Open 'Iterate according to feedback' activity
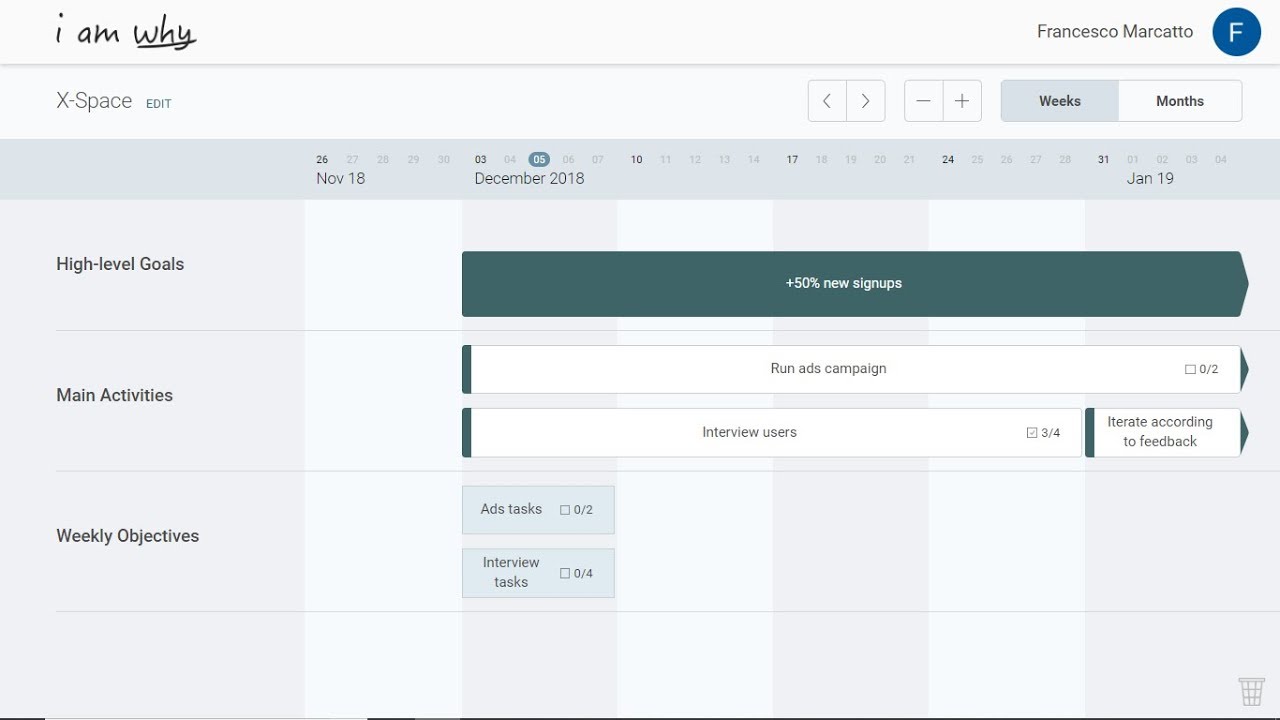 [x=1167, y=433]
